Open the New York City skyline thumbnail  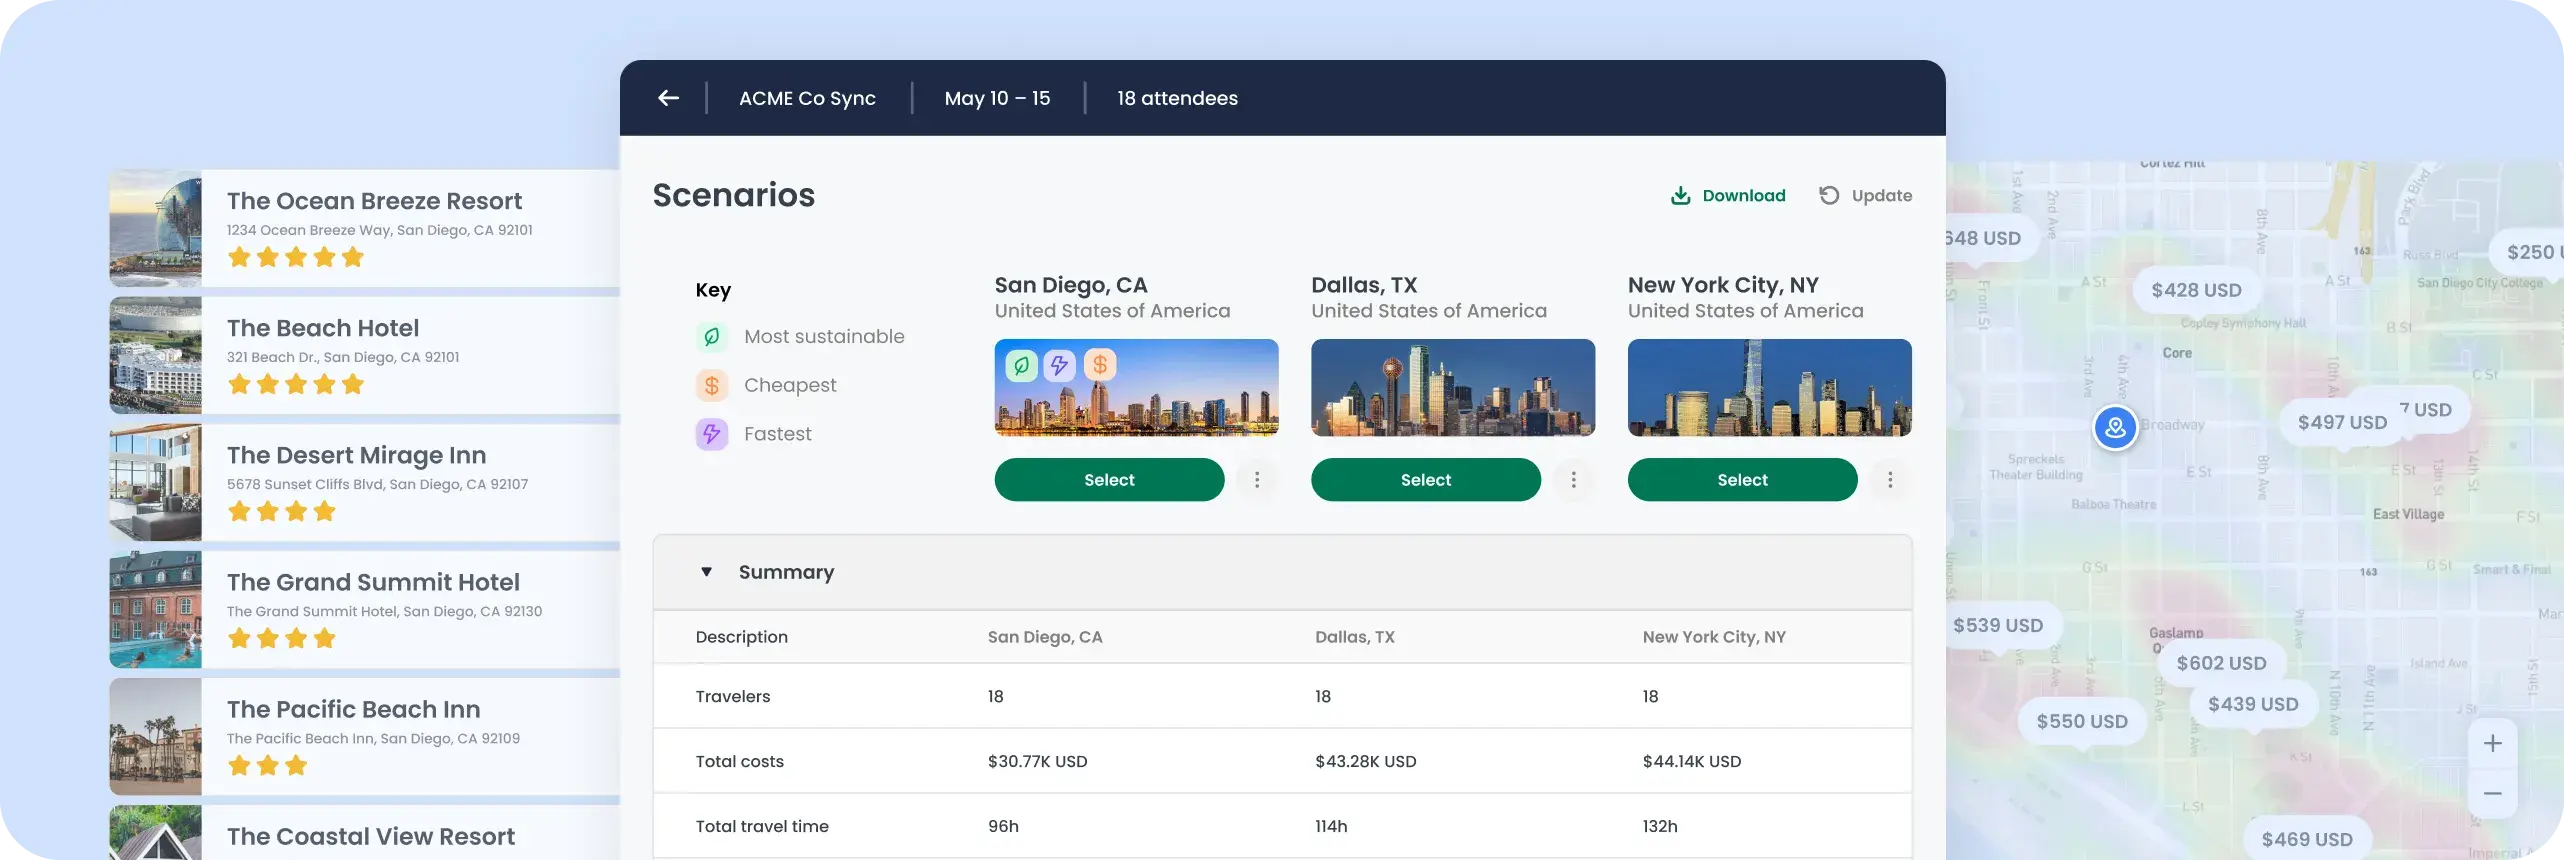1770,387
